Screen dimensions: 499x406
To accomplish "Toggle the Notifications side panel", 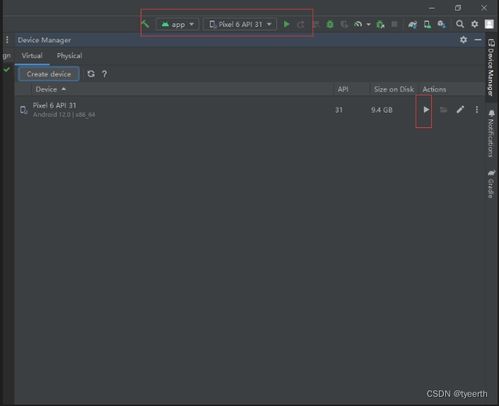I will 491,134.
